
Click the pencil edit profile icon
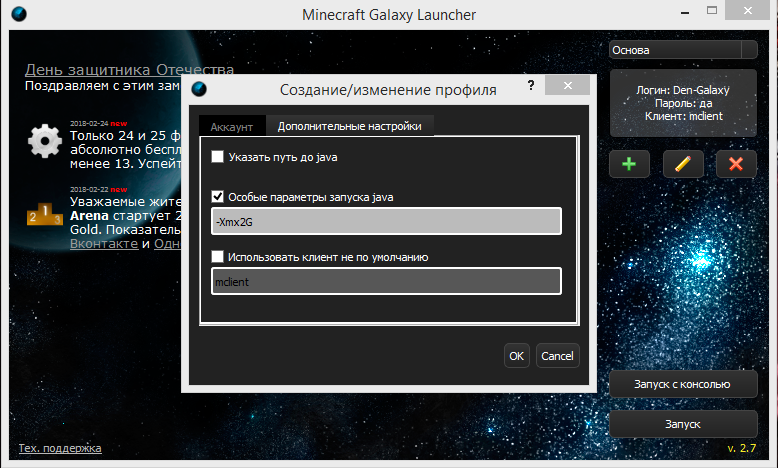pos(683,164)
